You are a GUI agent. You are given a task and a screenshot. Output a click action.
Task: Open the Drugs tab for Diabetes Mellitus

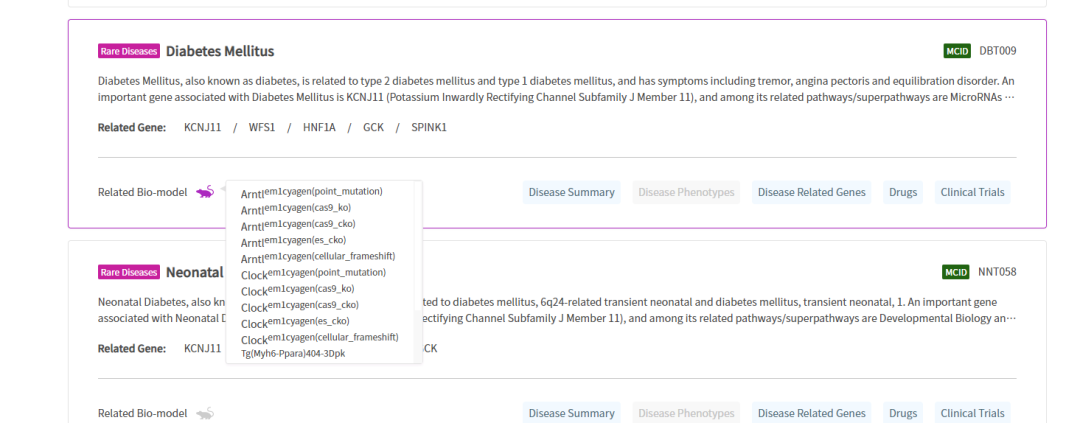902,192
